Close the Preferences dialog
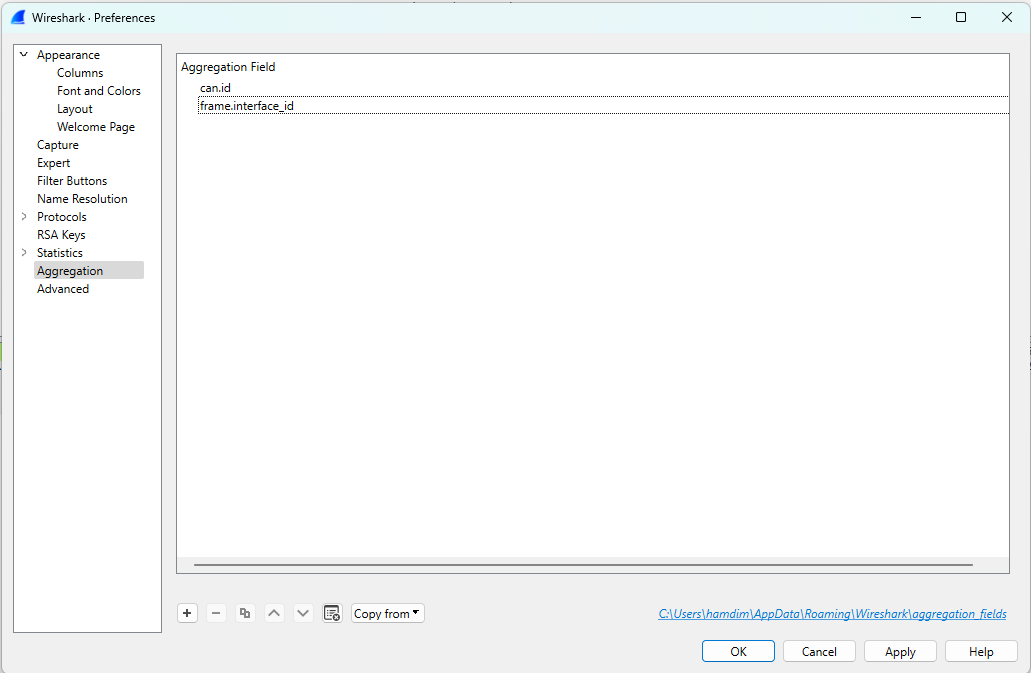Image resolution: width=1031 pixels, height=673 pixels. (x=1007, y=17)
